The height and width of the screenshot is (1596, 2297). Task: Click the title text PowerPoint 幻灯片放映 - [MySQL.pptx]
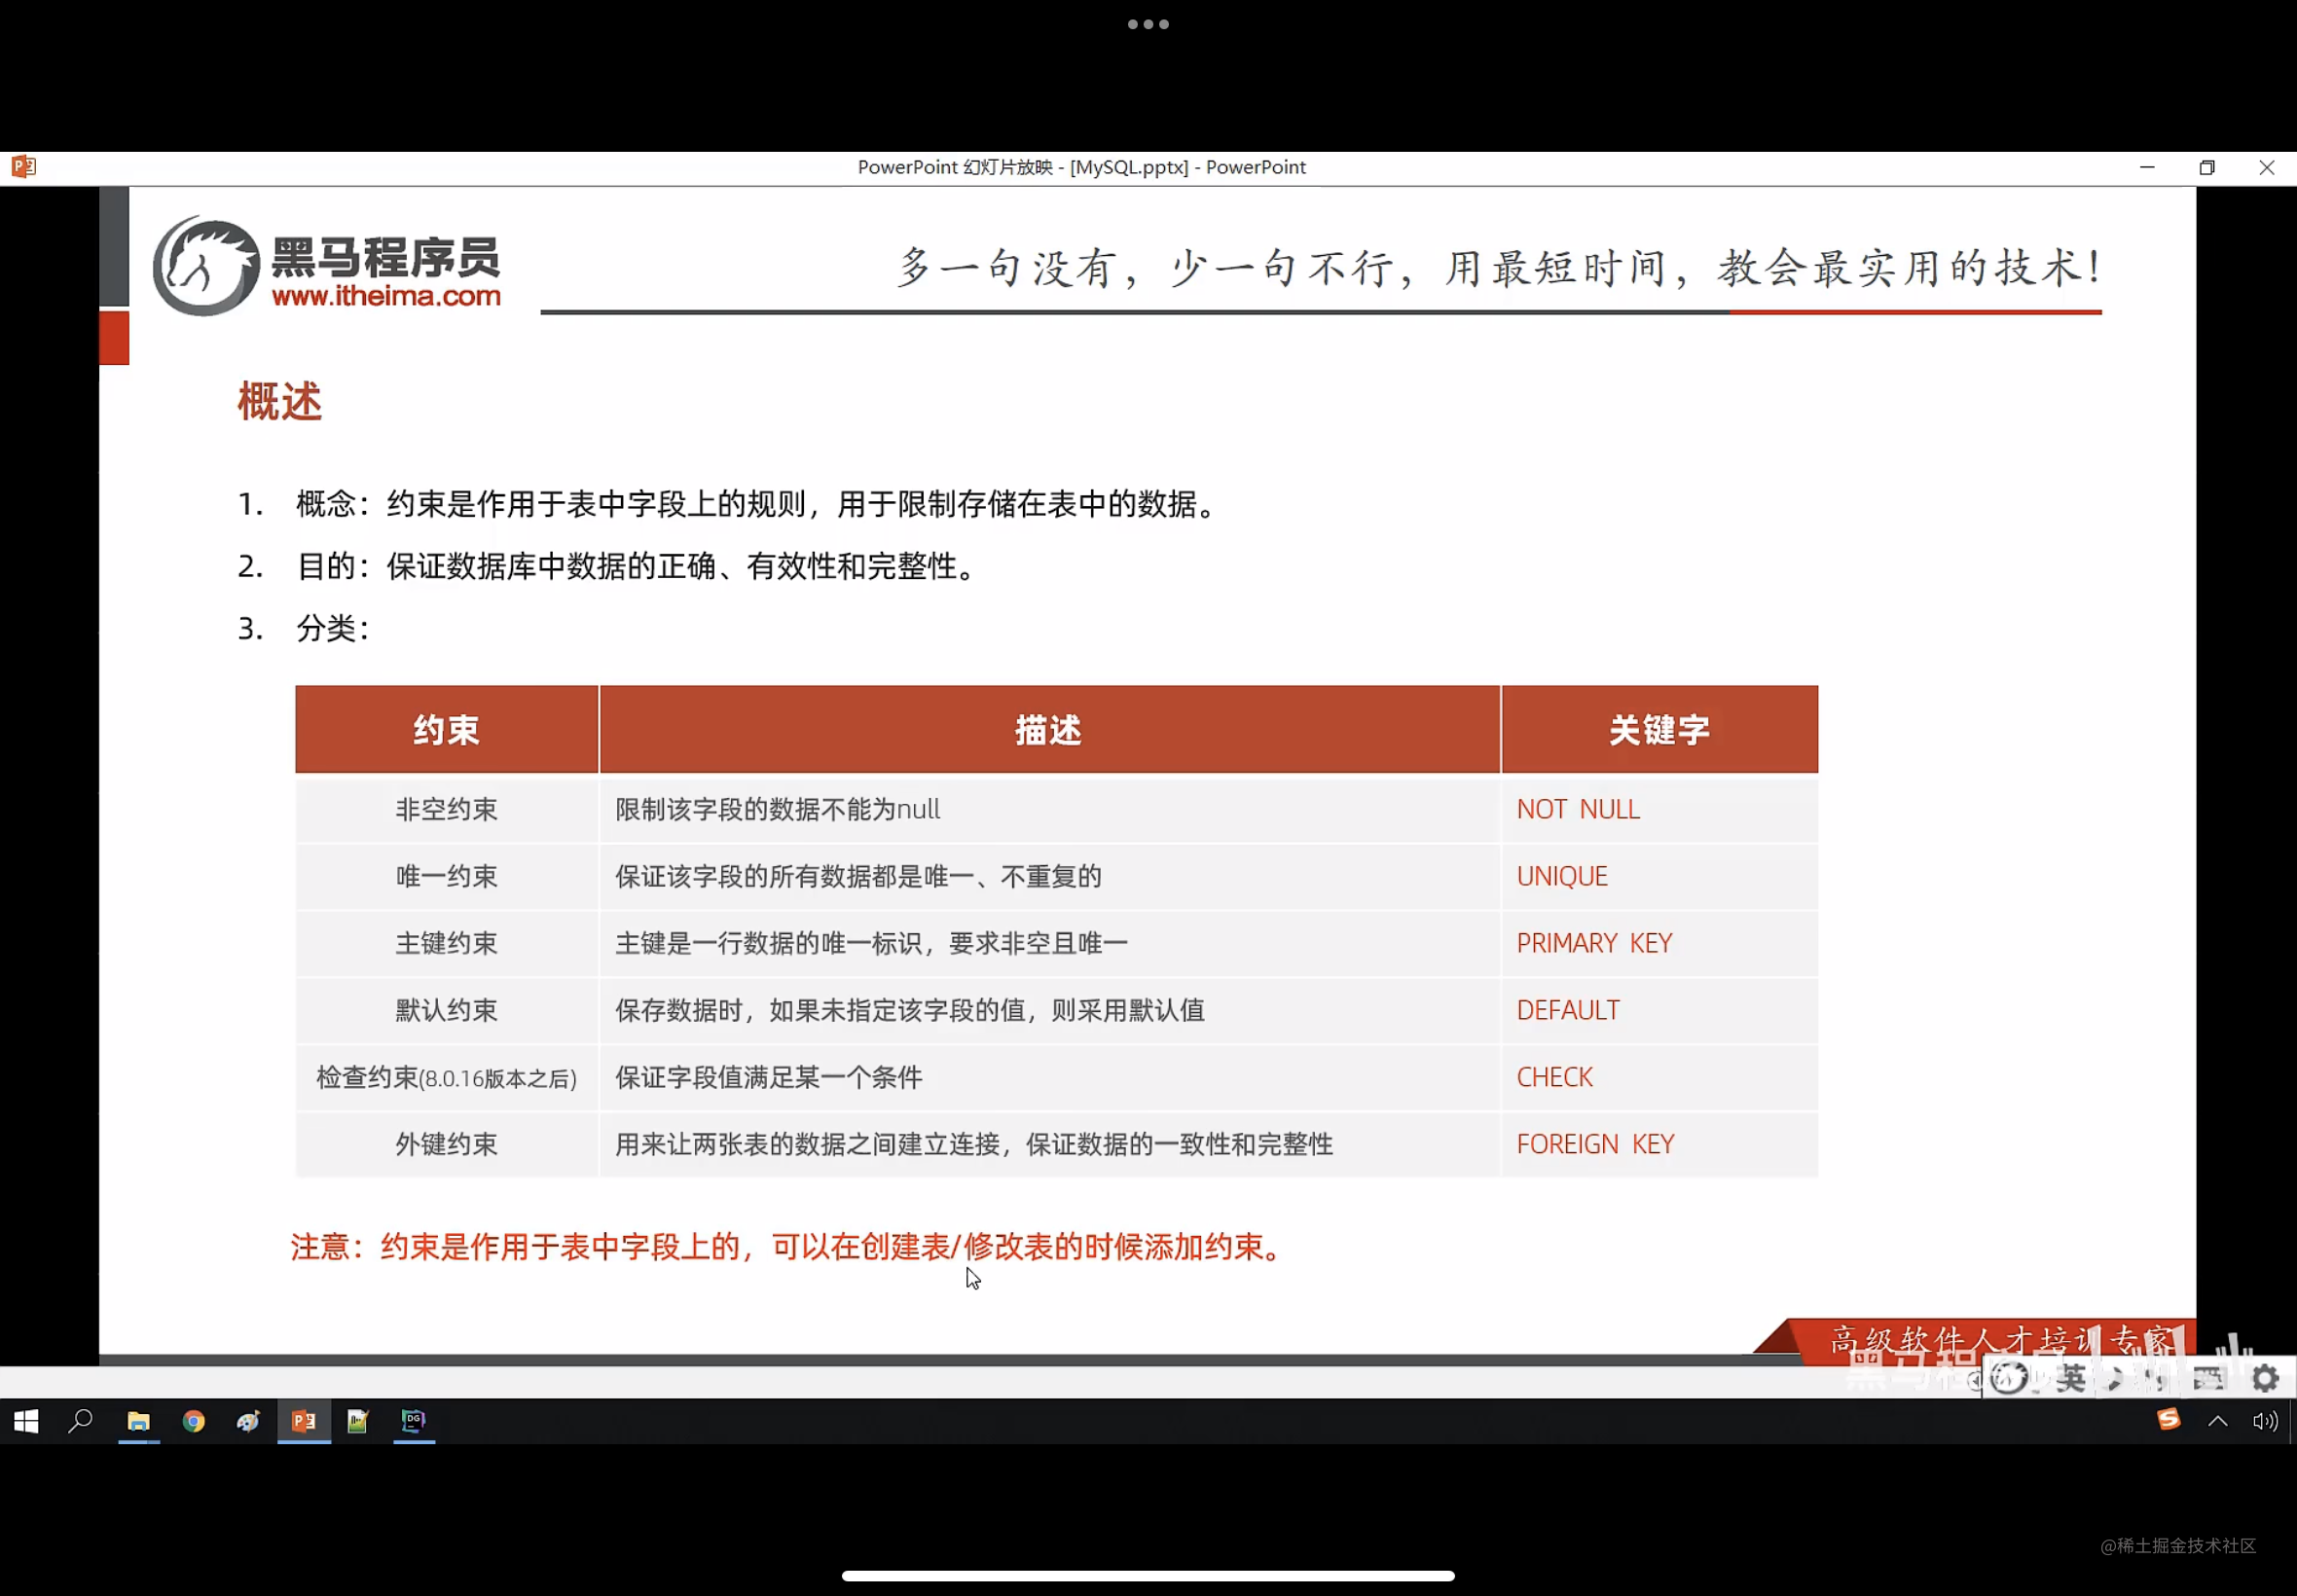(1081, 167)
